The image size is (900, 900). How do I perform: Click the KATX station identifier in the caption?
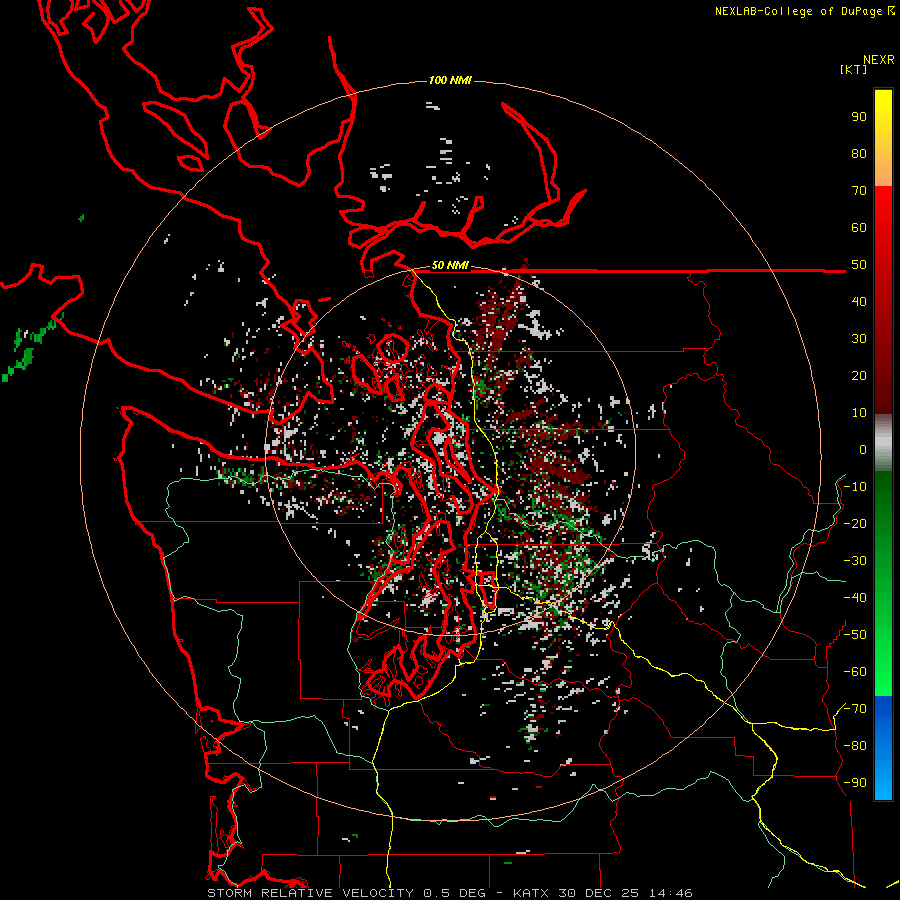531,893
